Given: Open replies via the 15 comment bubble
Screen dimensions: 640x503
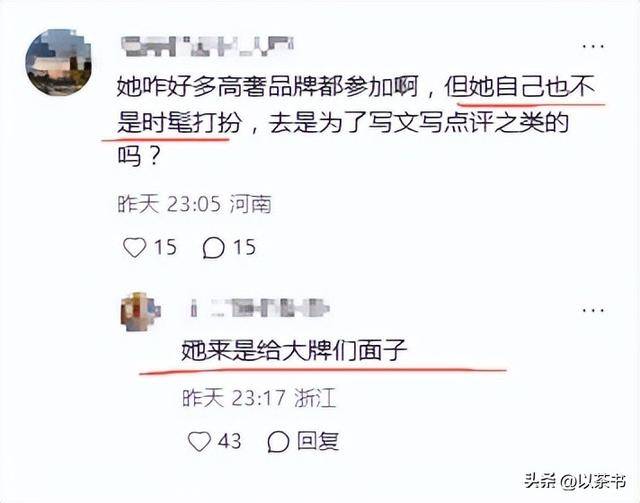Looking at the screenshot, I should tap(213, 247).
